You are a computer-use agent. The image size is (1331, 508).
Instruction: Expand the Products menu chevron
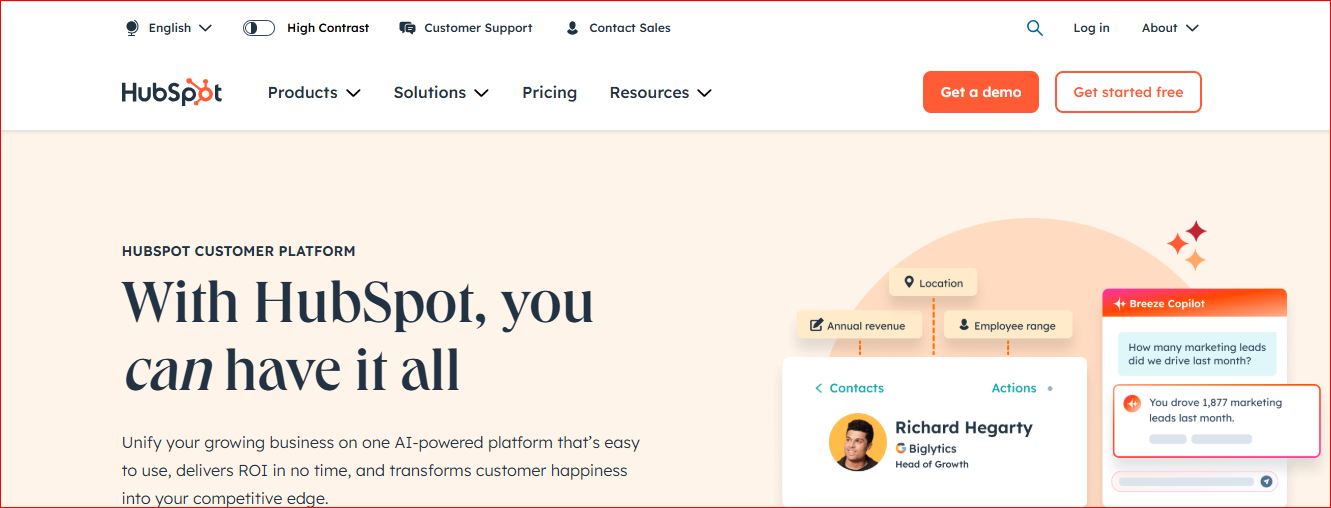(x=353, y=93)
